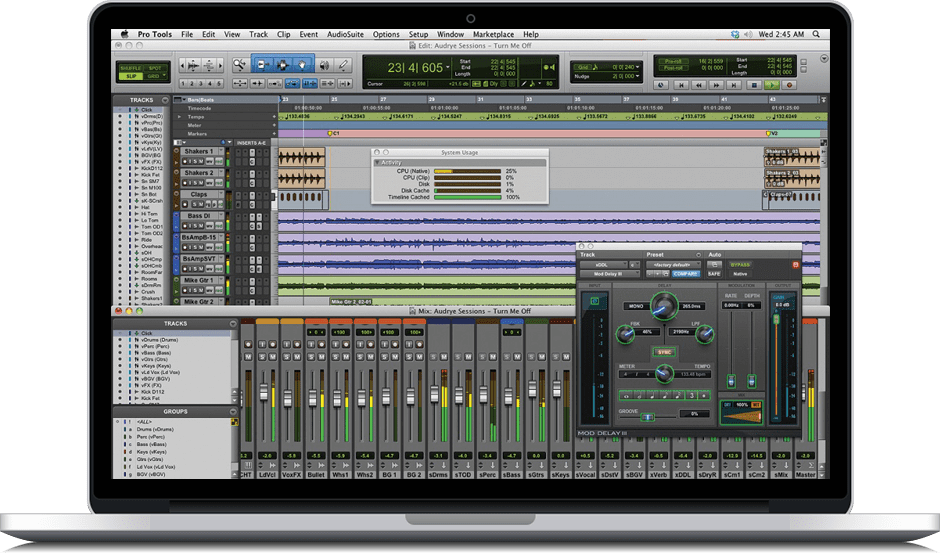
Task: Click the Shakers 1 track name
Action: [199, 151]
